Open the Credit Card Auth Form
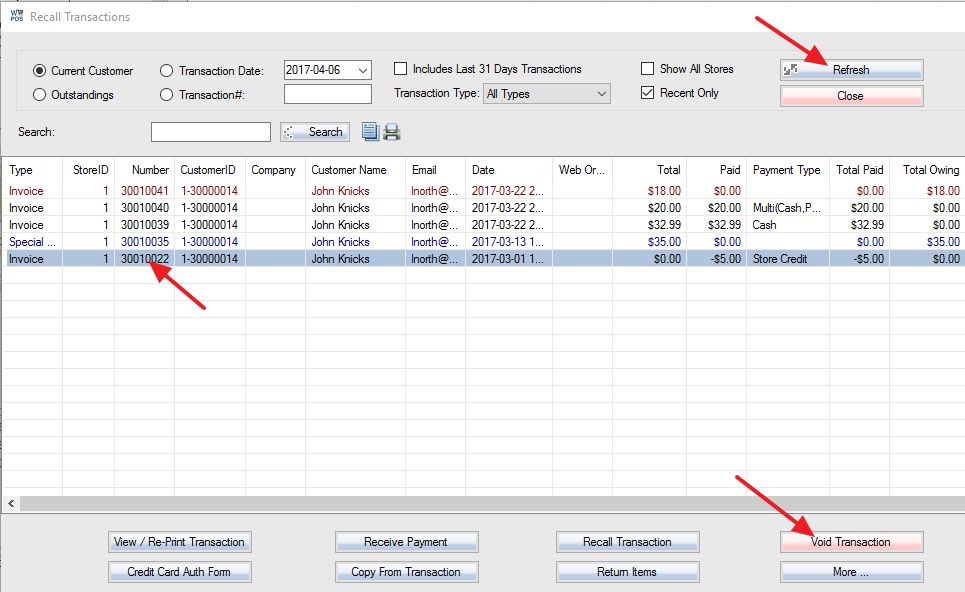965x592 pixels. point(179,572)
